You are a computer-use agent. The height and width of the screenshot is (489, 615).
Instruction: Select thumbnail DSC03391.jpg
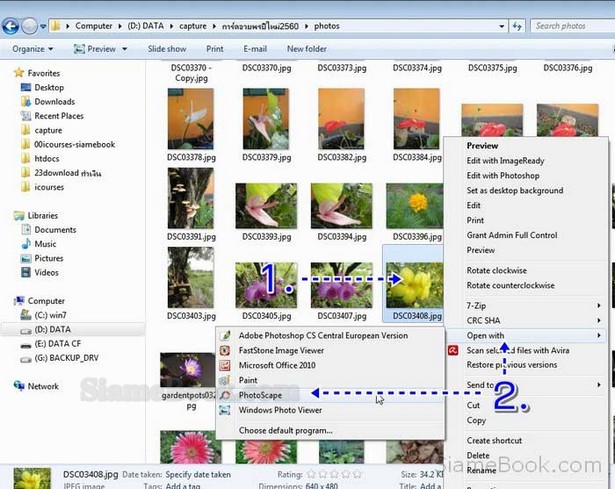pyautogui.click(x=191, y=198)
